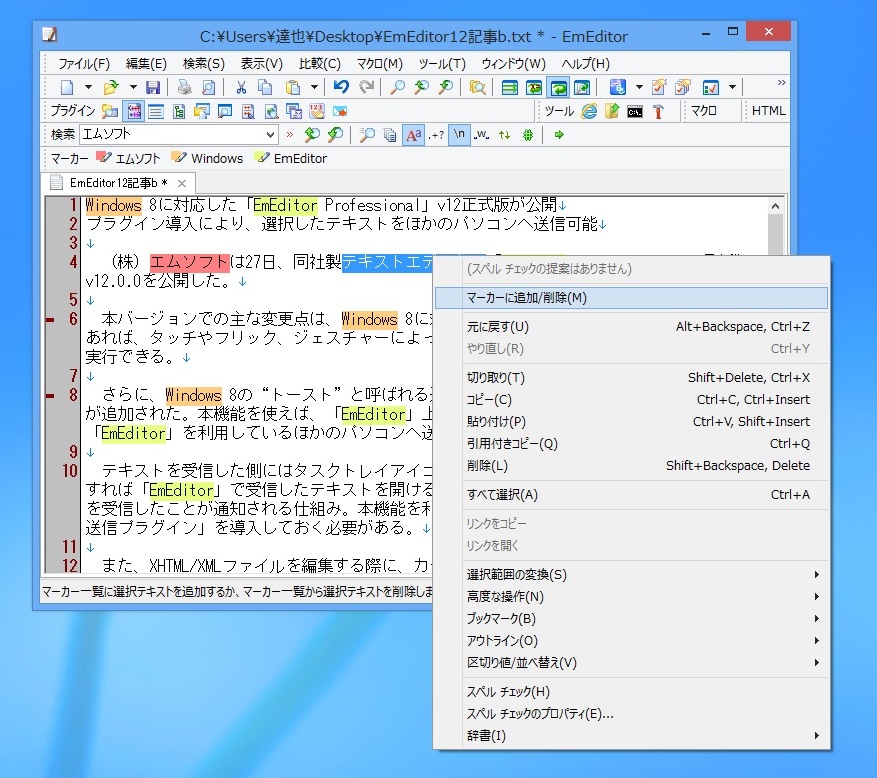This screenshot has height=778, width=877.
Task: Click the green arrow icon in search bar
Action: pos(559,135)
